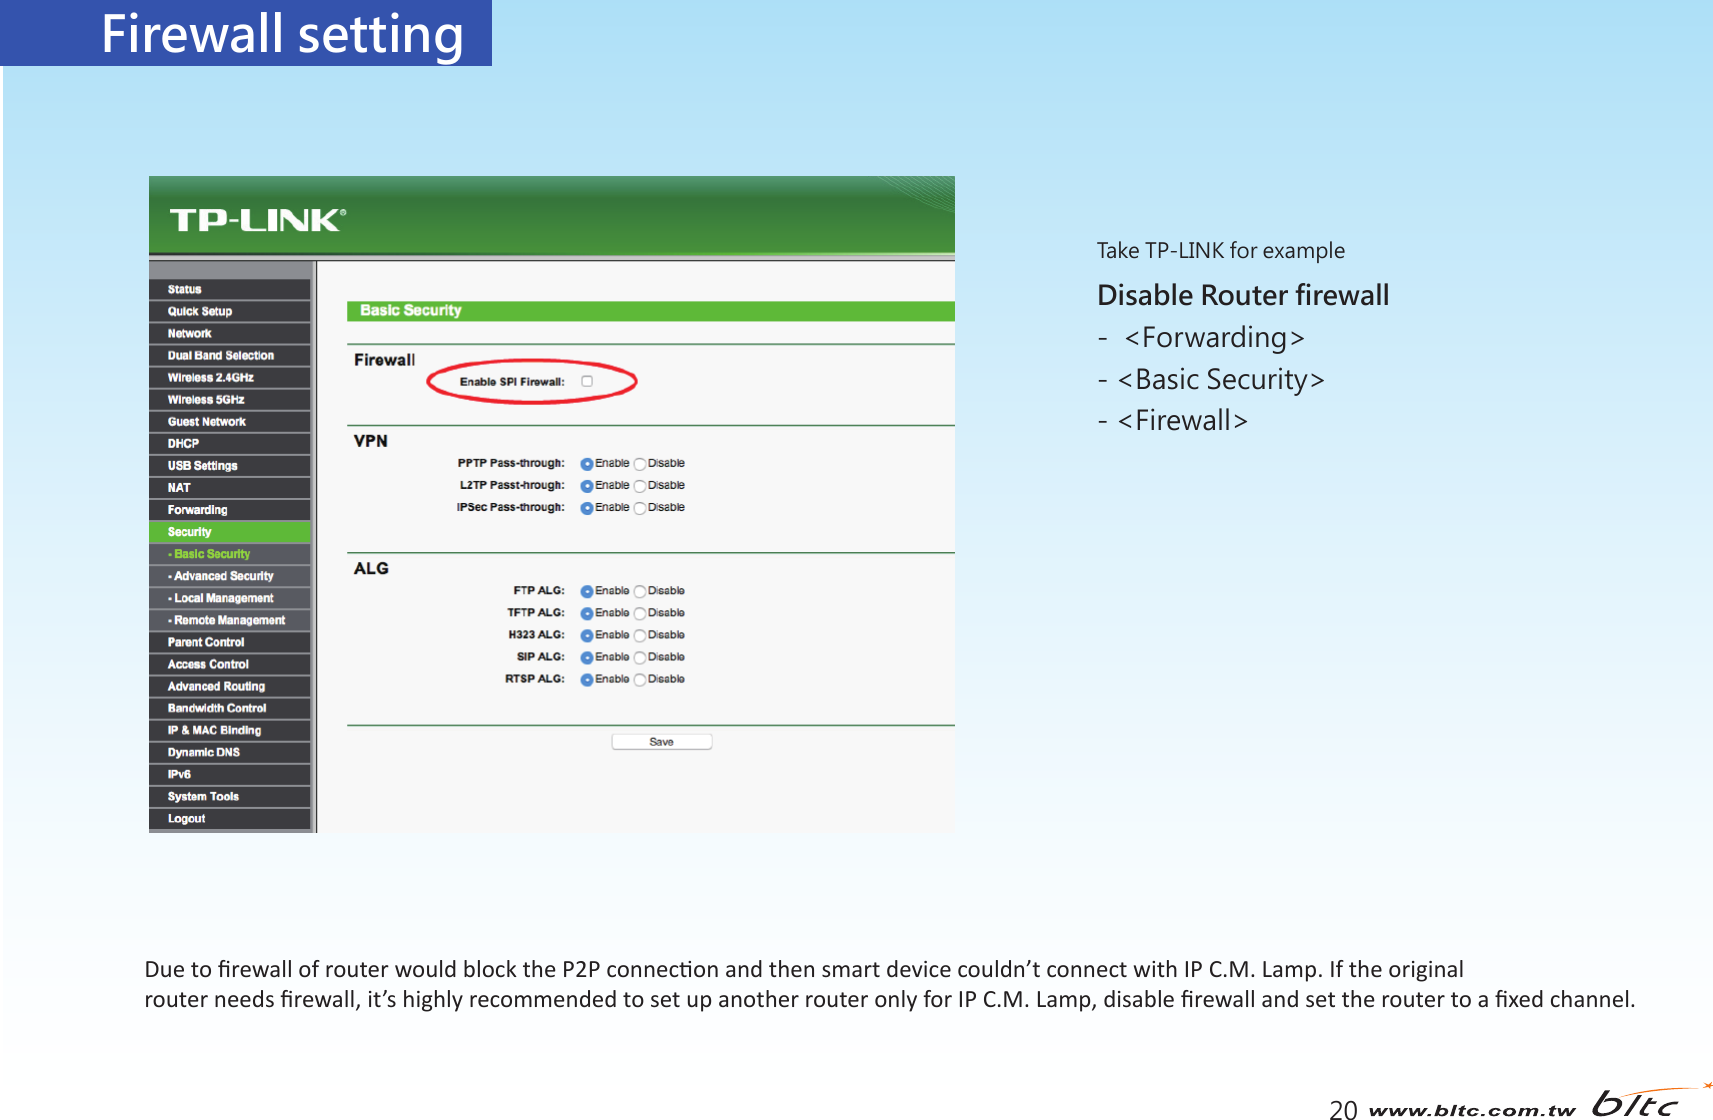Open the Network sidebar menu
This screenshot has width=1713, height=1120.
(x=230, y=333)
